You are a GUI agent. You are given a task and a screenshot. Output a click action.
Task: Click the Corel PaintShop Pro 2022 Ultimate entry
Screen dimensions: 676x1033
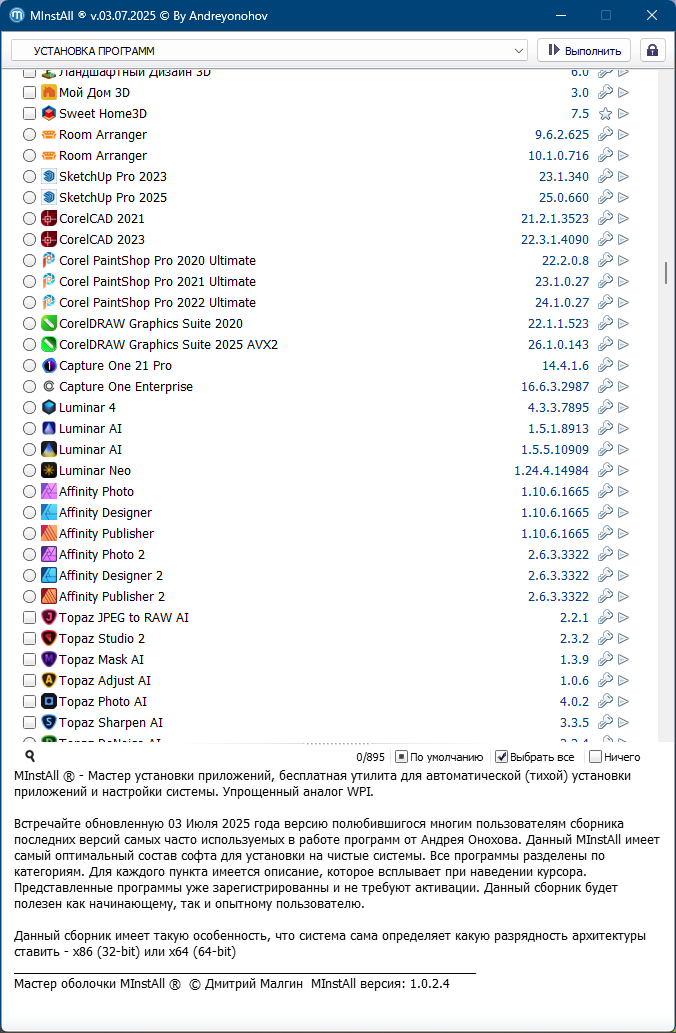(x=157, y=302)
